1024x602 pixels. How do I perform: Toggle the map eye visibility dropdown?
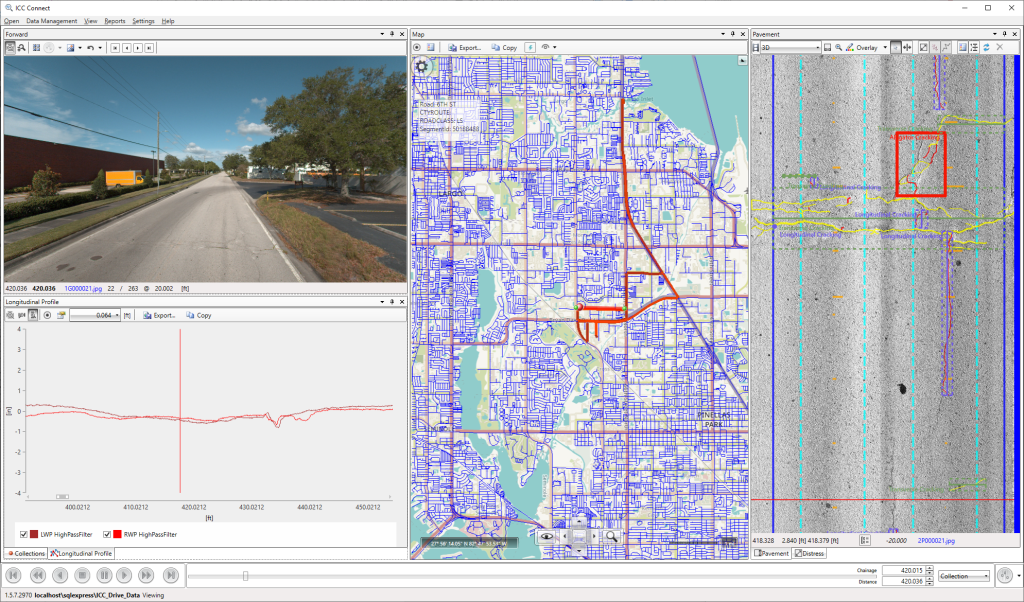click(x=549, y=47)
